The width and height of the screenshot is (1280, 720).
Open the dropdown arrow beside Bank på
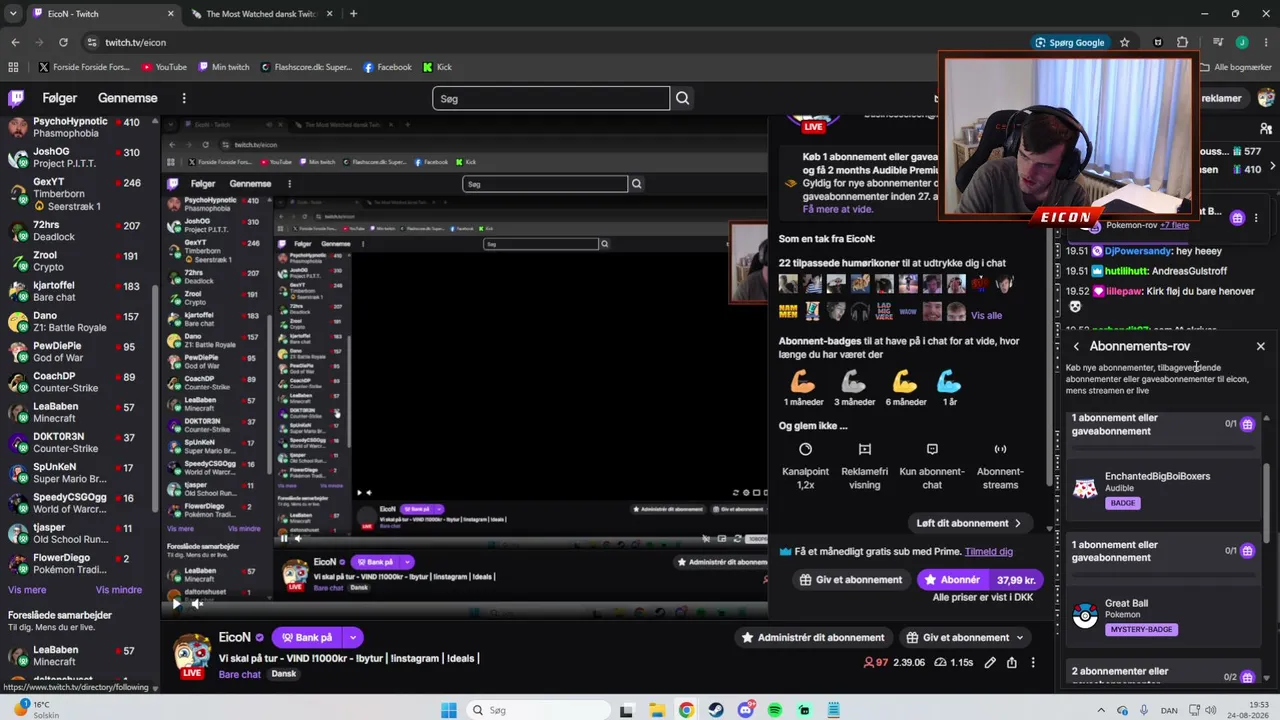(x=353, y=637)
